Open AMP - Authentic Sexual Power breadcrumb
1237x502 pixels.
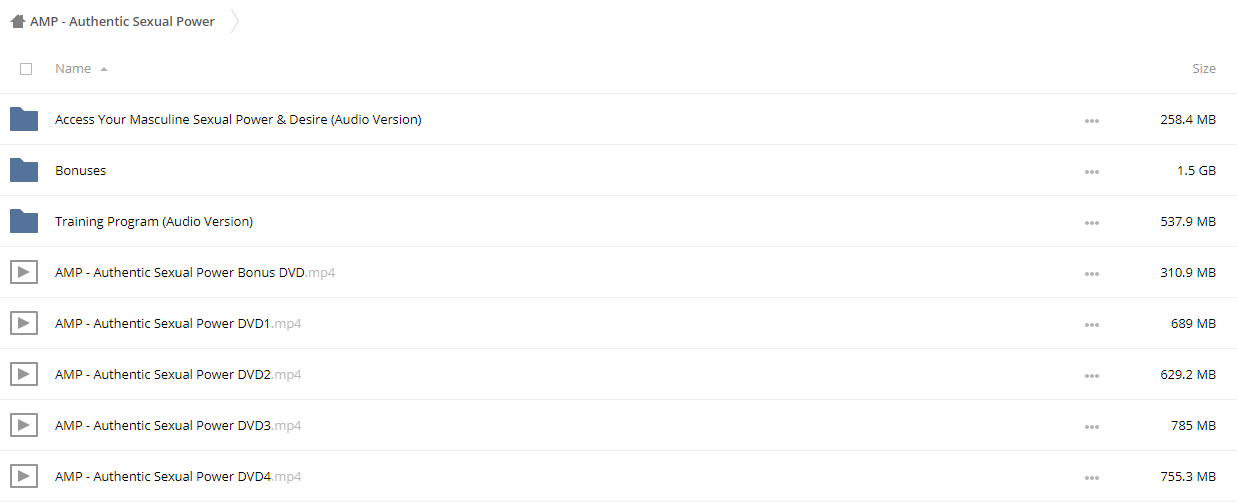point(122,21)
